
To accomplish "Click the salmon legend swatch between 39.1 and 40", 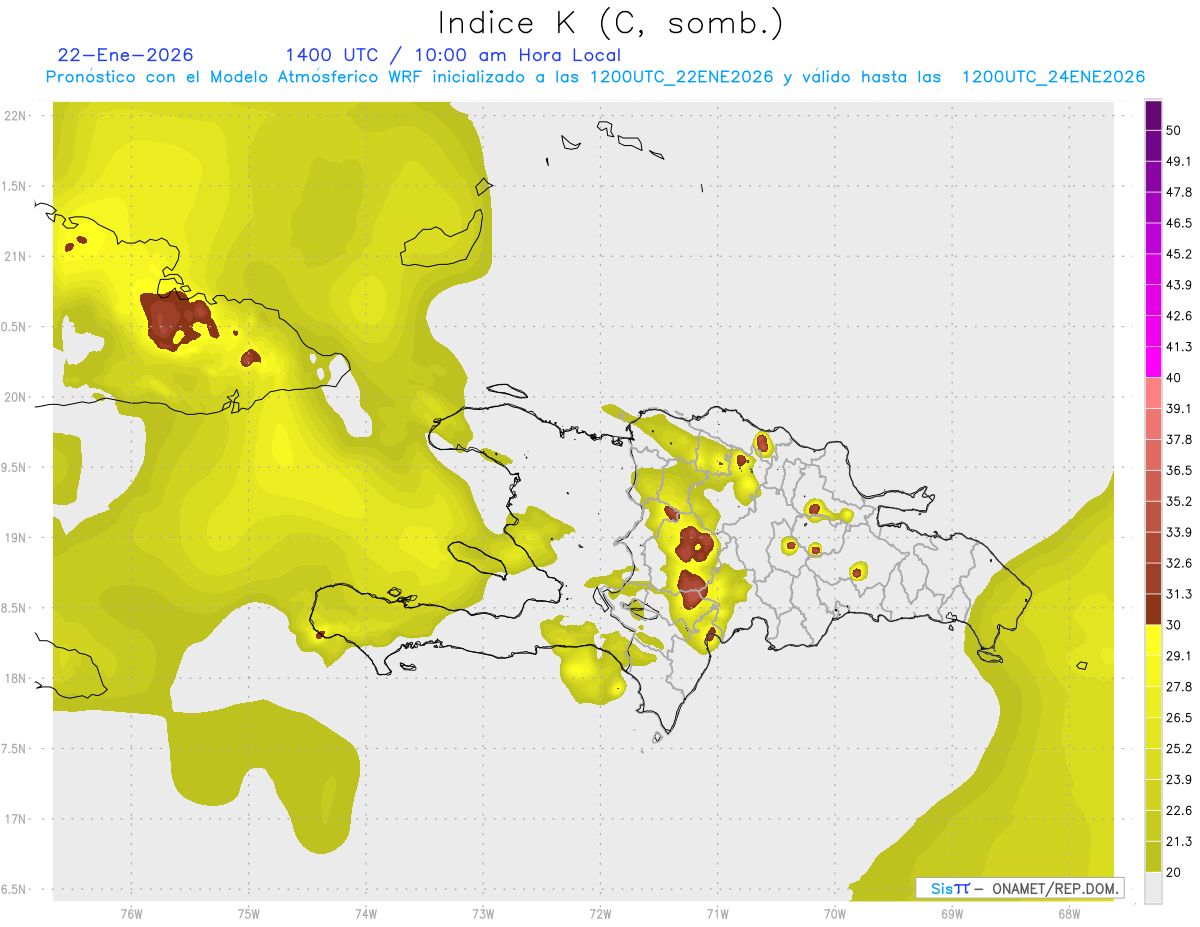I will 1153,393.
